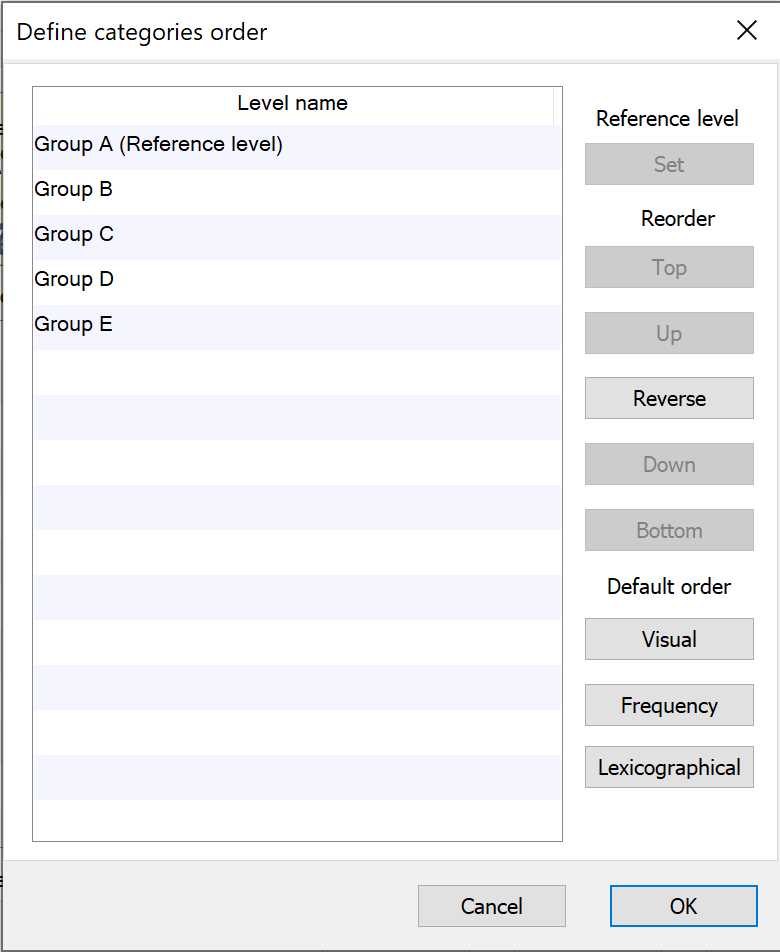Viewport: 780px width, 952px height.
Task: Click the Level name column header
Action: point(292,103)
